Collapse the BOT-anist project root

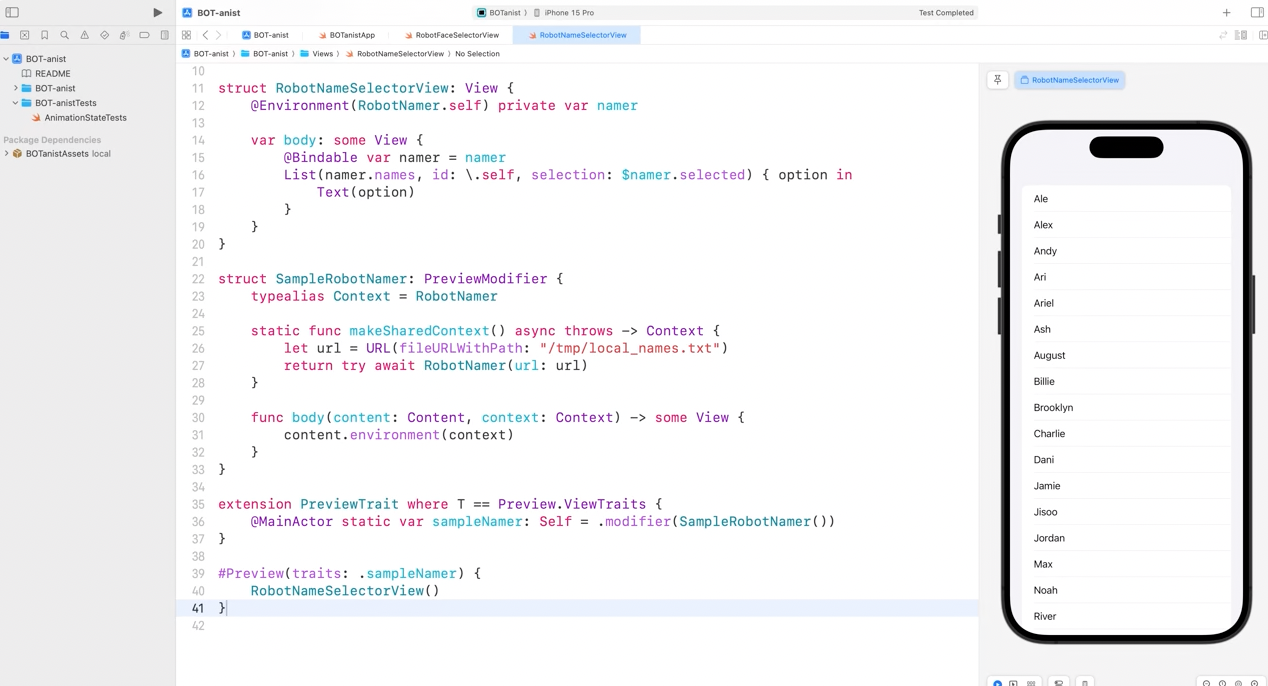[6, 59]
